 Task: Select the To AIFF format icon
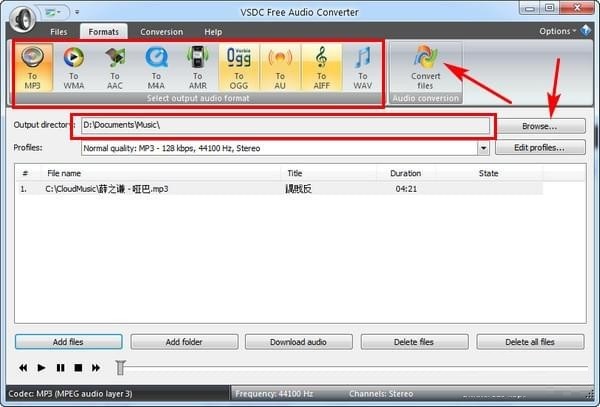click(x=321, y=67)
